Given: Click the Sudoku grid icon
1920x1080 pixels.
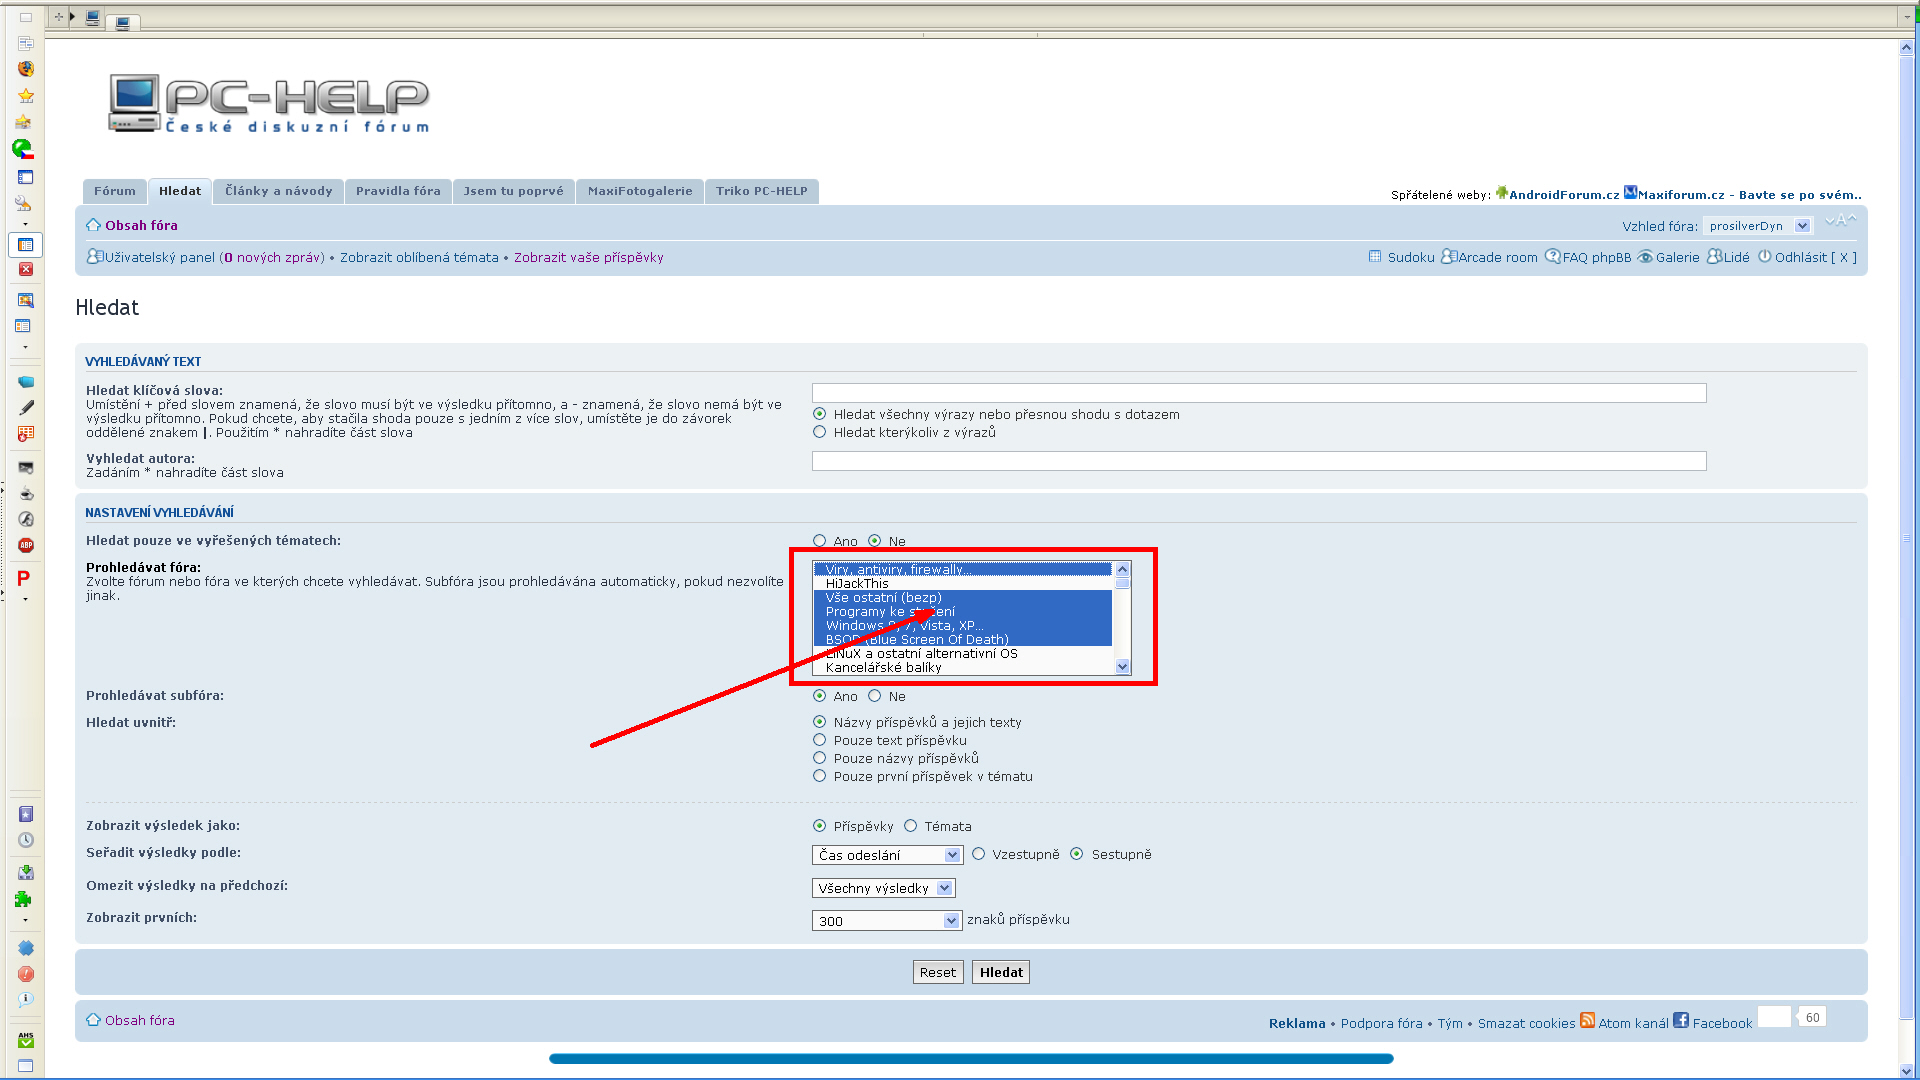Looking at the screenshot, I should coord(1375,257).
